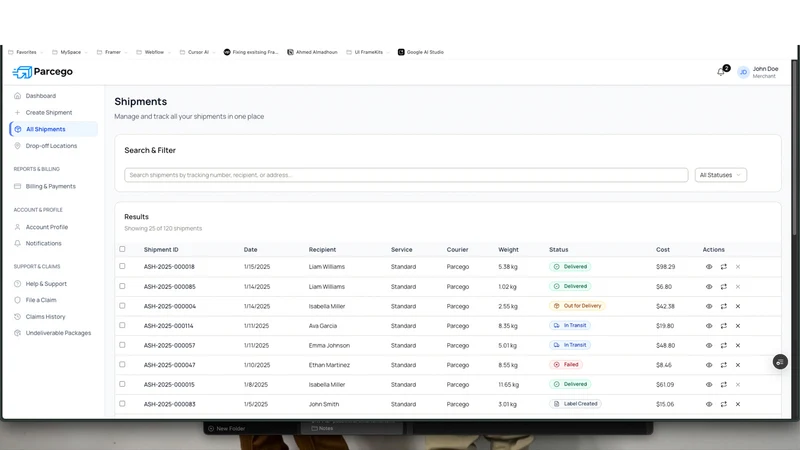View details of shipment ASH-2025-000018 via eye icon

(x=709, y=267)
